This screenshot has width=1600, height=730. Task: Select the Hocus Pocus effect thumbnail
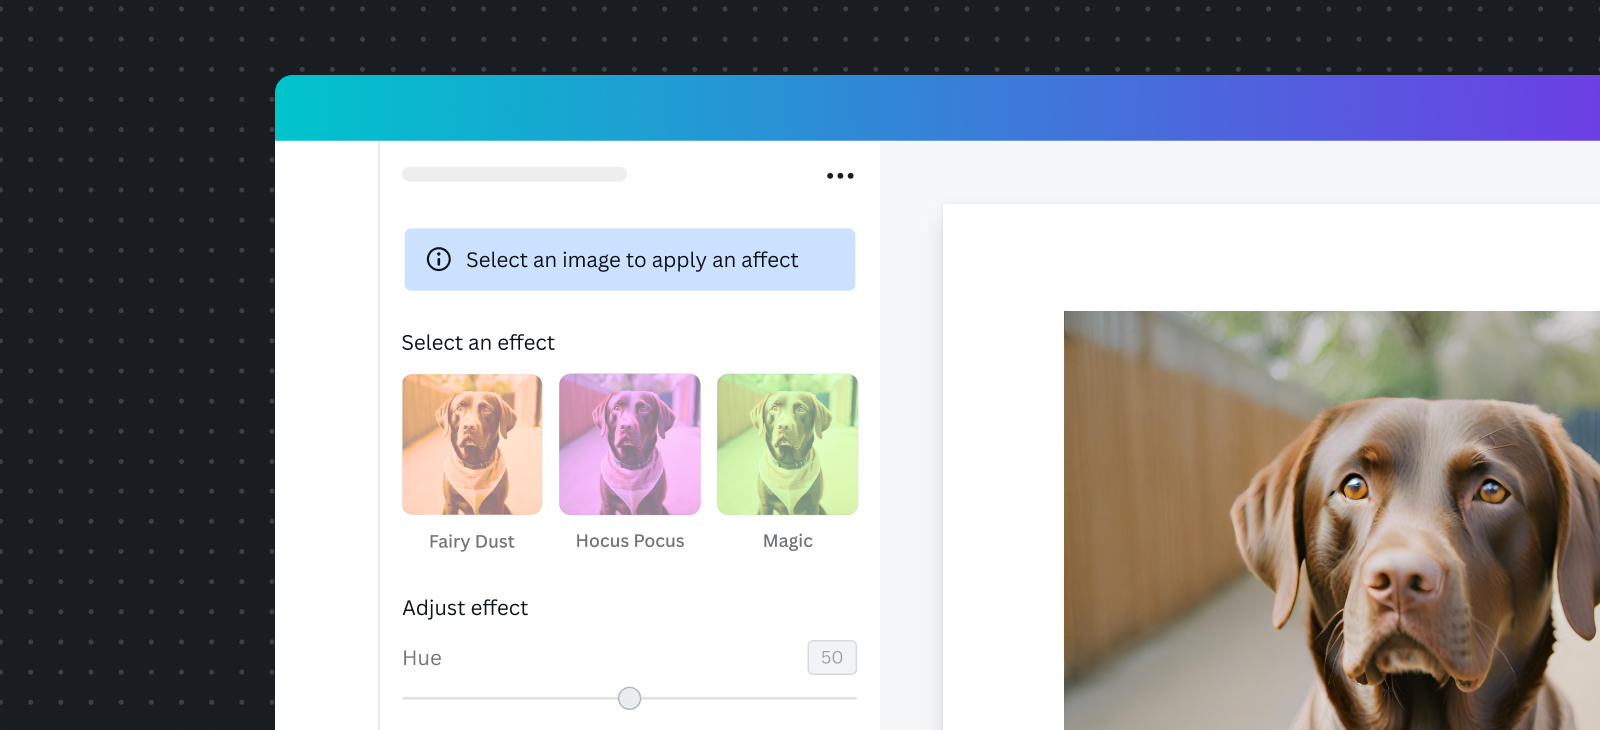630,444
